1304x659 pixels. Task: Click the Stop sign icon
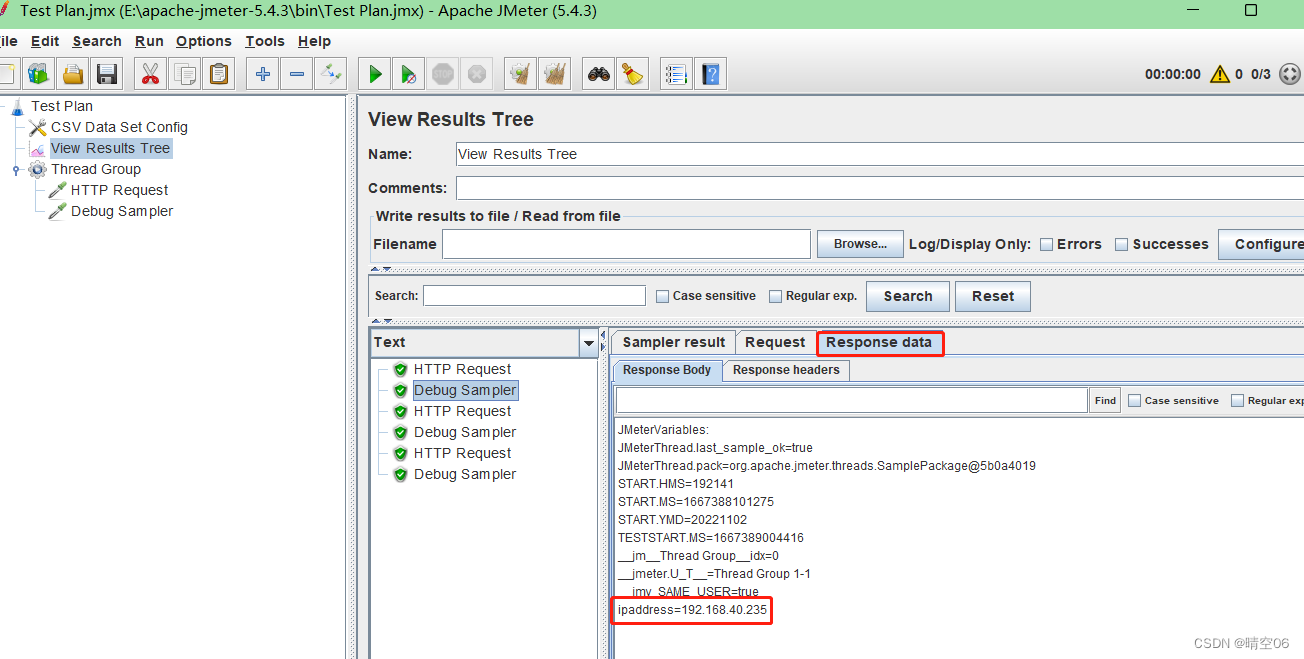coord(443,74)
